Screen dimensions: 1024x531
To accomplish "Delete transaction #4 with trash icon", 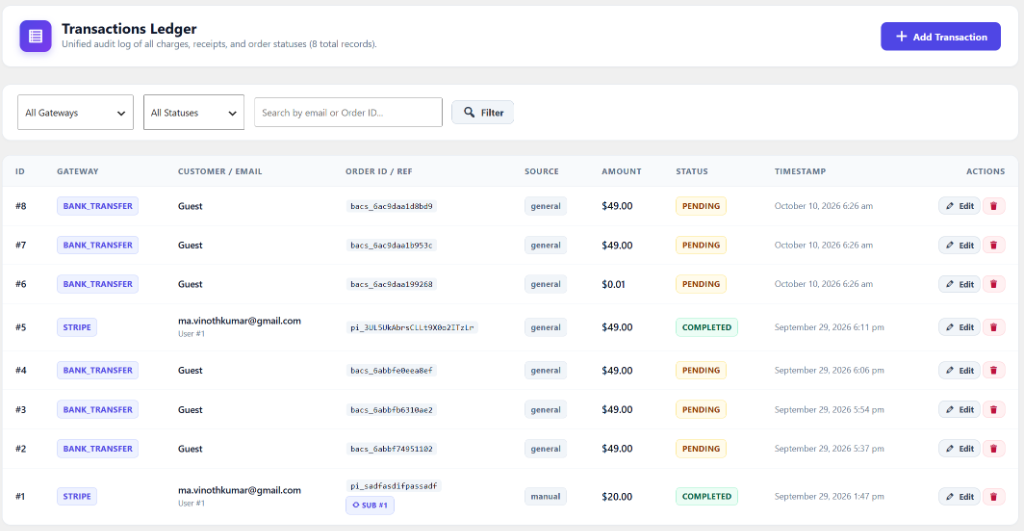I will [993, 370].
